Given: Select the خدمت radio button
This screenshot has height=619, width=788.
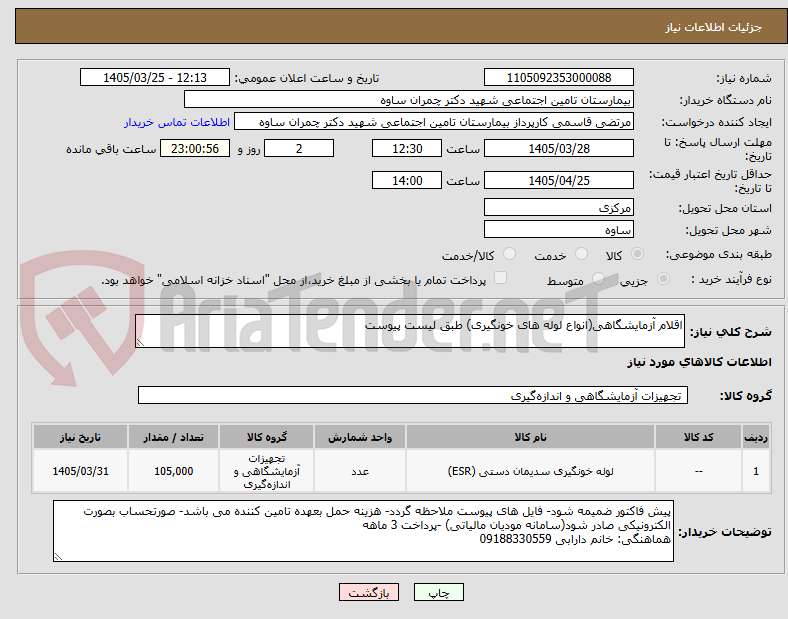Looking at the screenshot, I should click(581, 254).
